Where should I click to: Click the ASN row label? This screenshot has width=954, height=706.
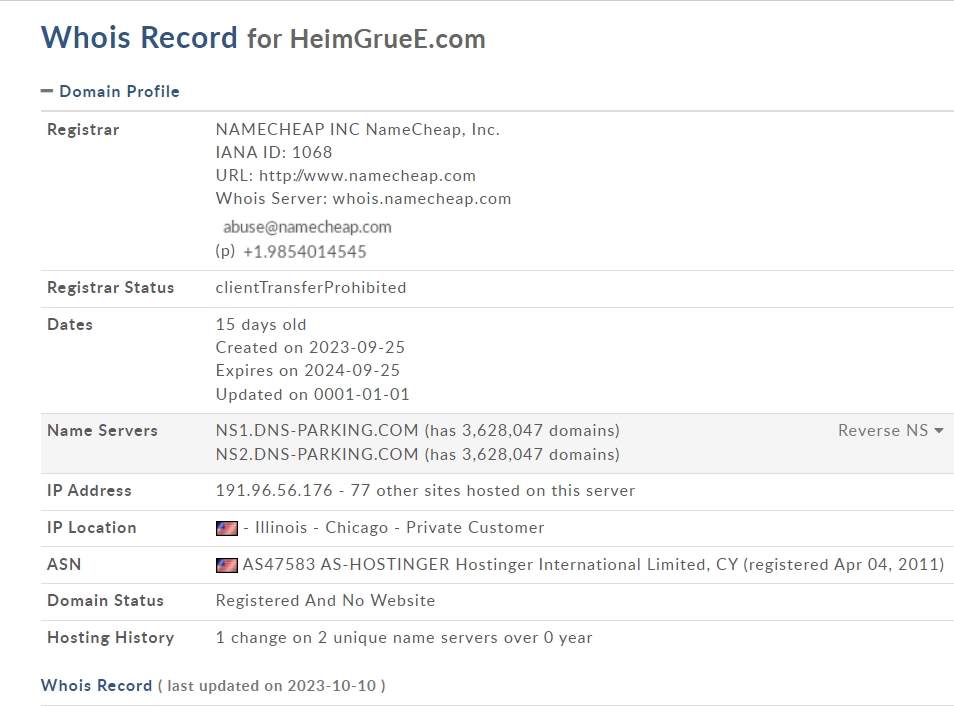64,565
